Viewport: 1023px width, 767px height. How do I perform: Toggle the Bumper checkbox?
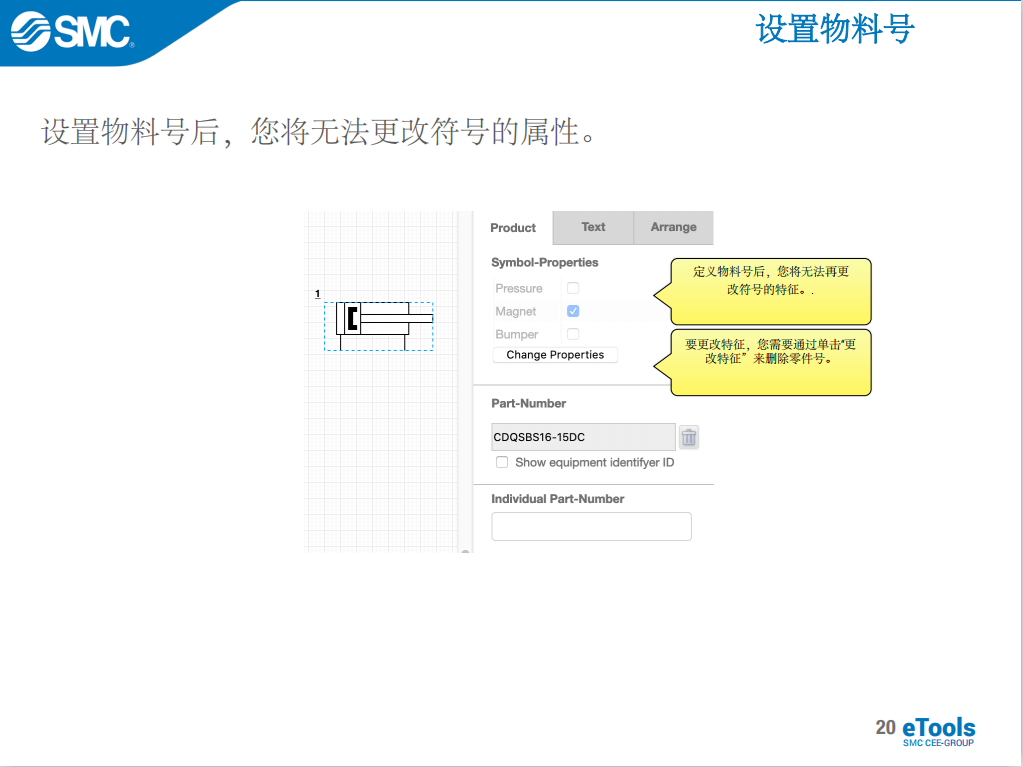click(573, 334)
